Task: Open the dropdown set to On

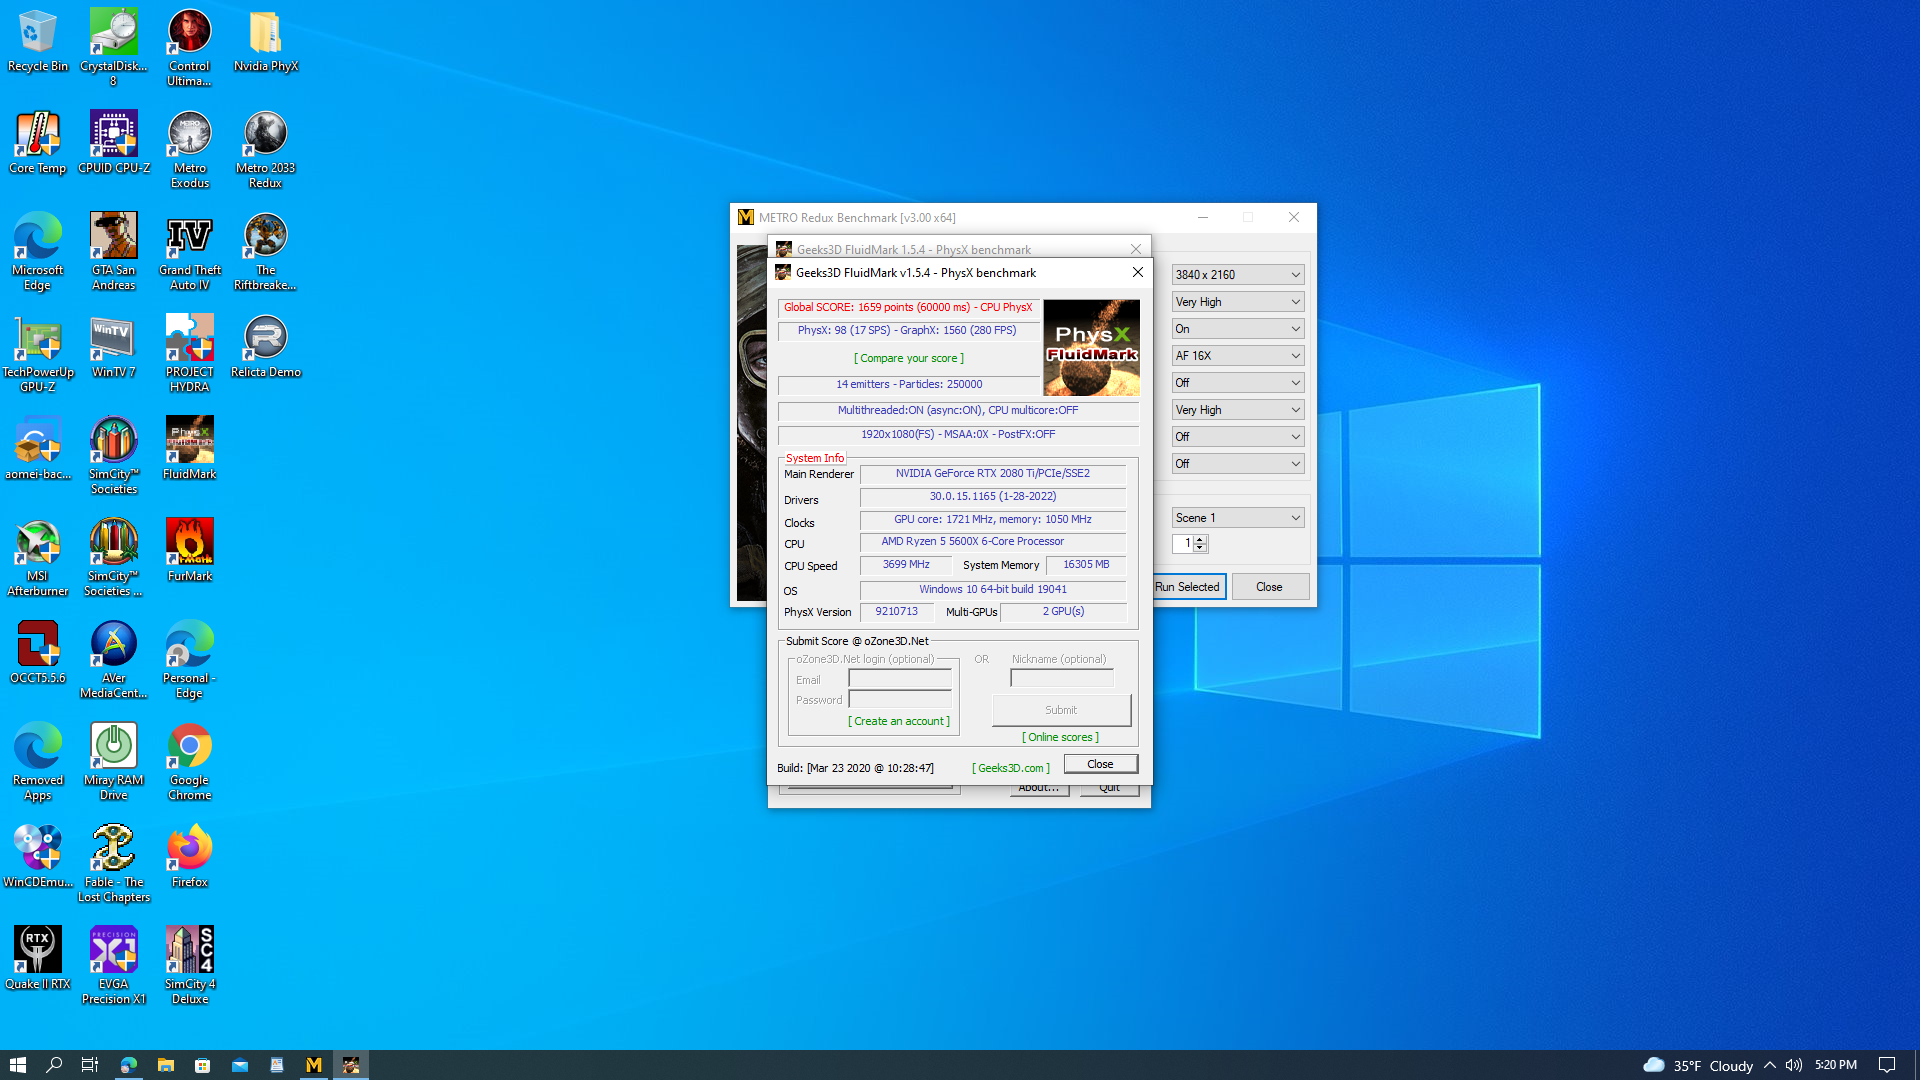Action: point(1238,328)
